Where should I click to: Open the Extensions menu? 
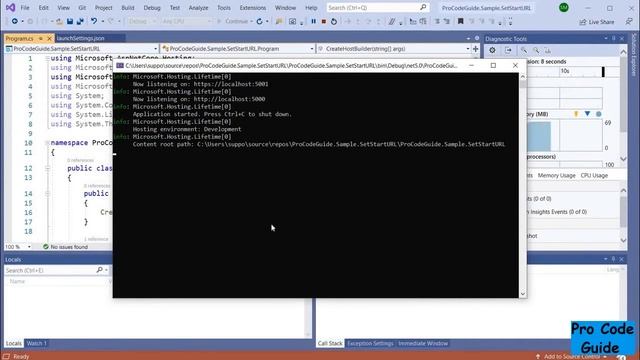(x=253, y=8)
